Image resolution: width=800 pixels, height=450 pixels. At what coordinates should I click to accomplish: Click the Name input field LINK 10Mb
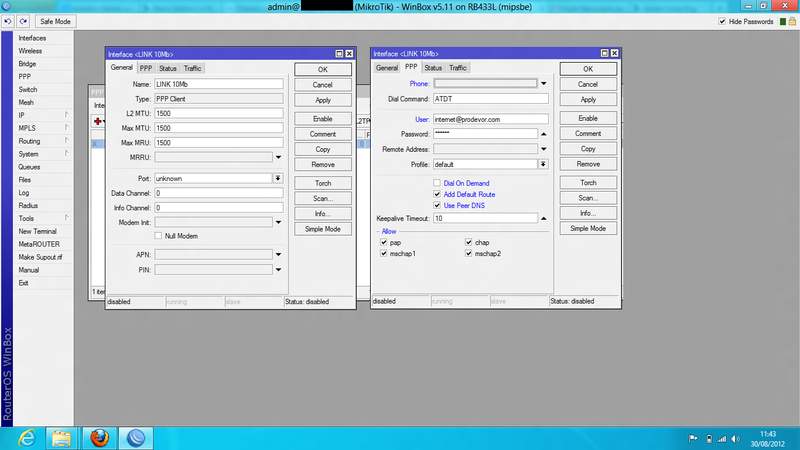tap(219, 84)
